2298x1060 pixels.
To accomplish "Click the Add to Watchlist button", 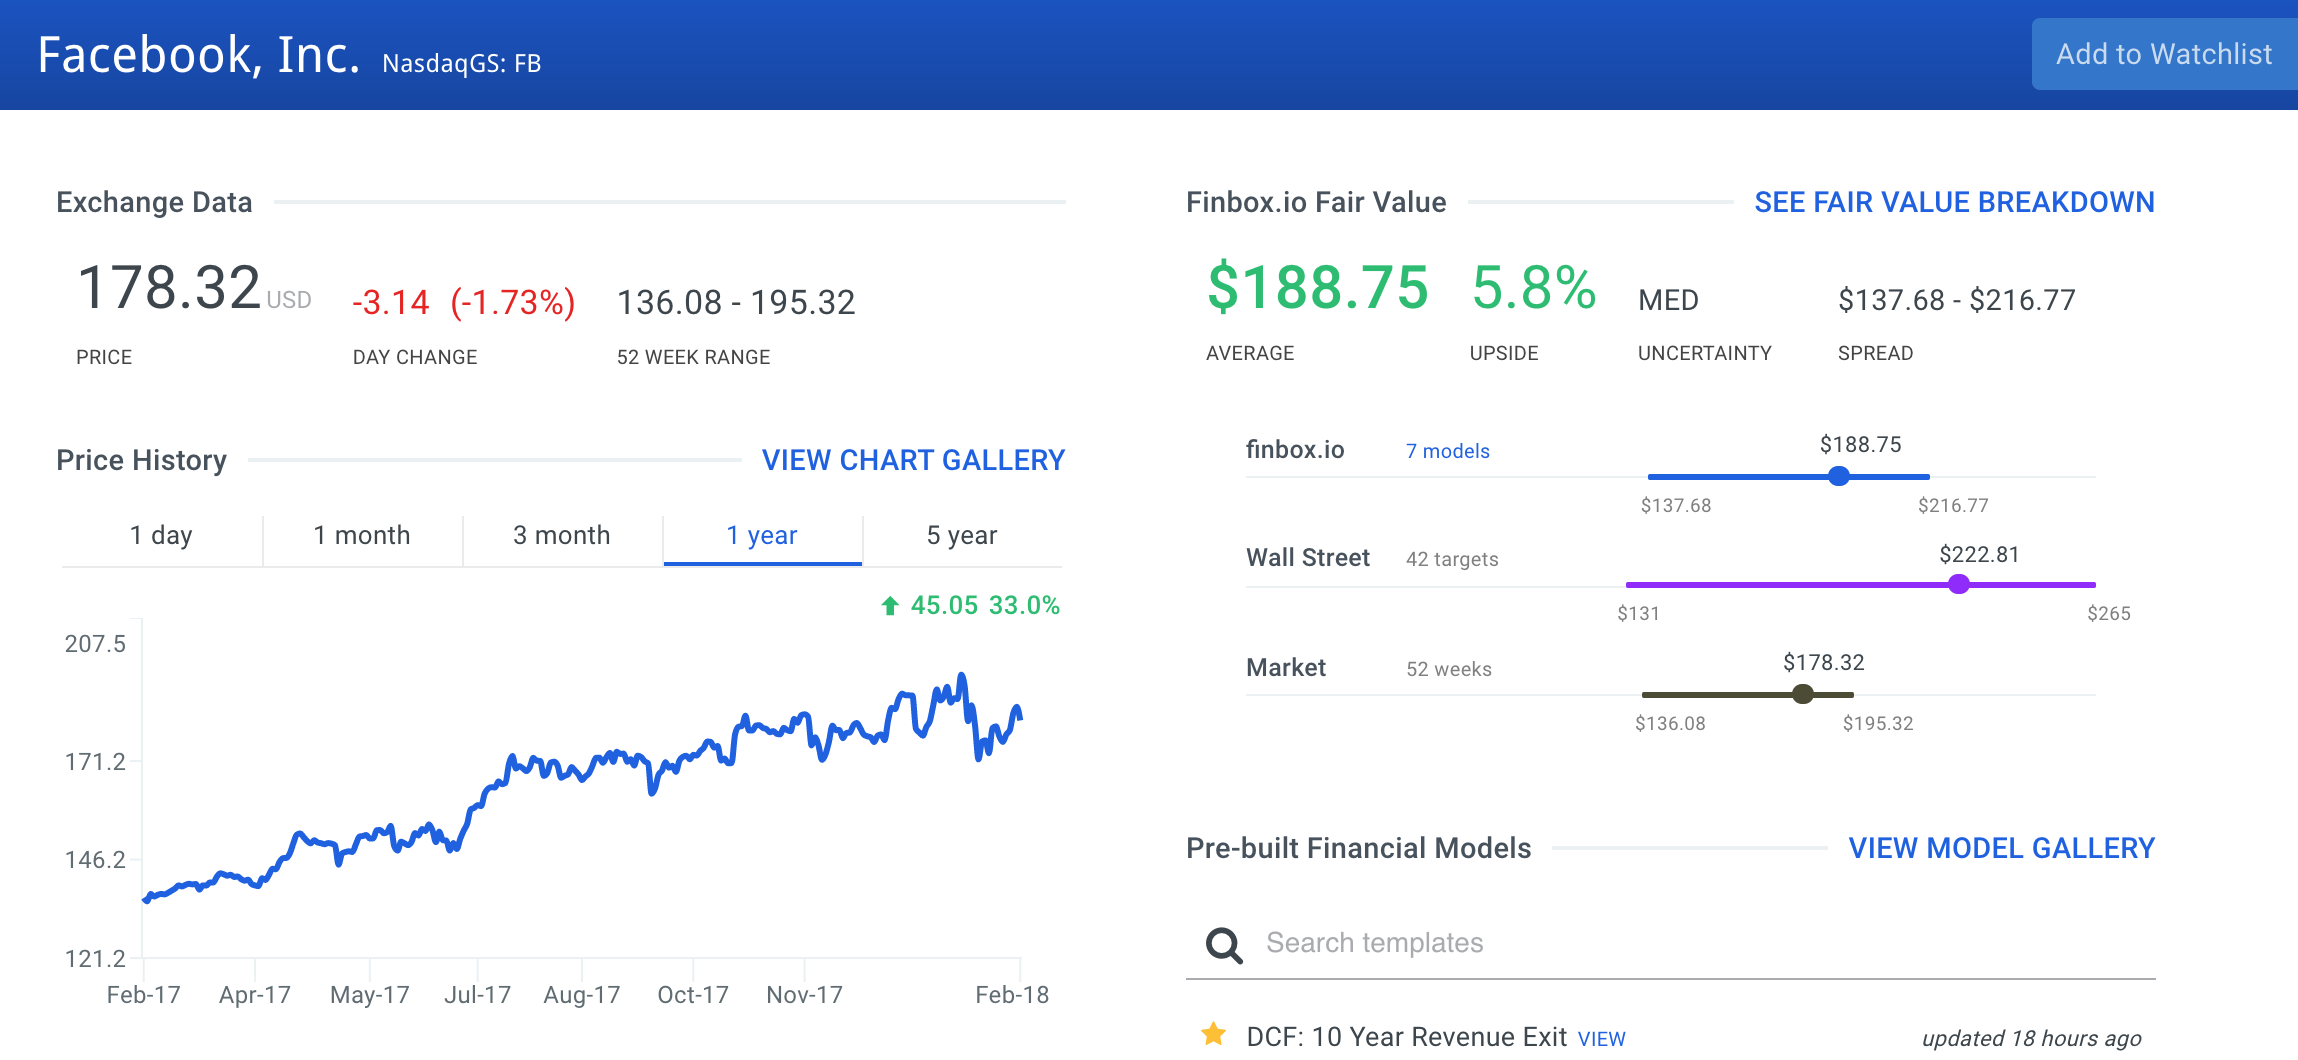I will (2164, 54).
